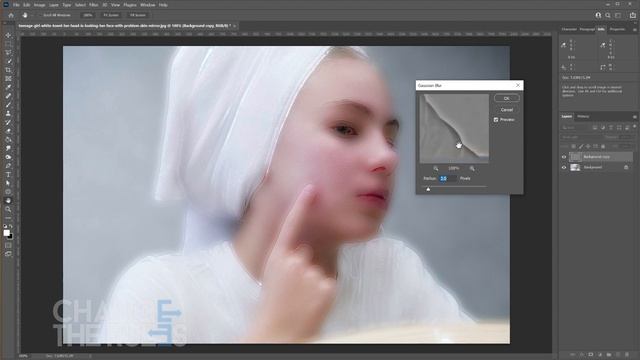Image resolution: width=640 pixels, height=360 pixels.
Task: Open the Filter menu
Action: pos(93,5)
